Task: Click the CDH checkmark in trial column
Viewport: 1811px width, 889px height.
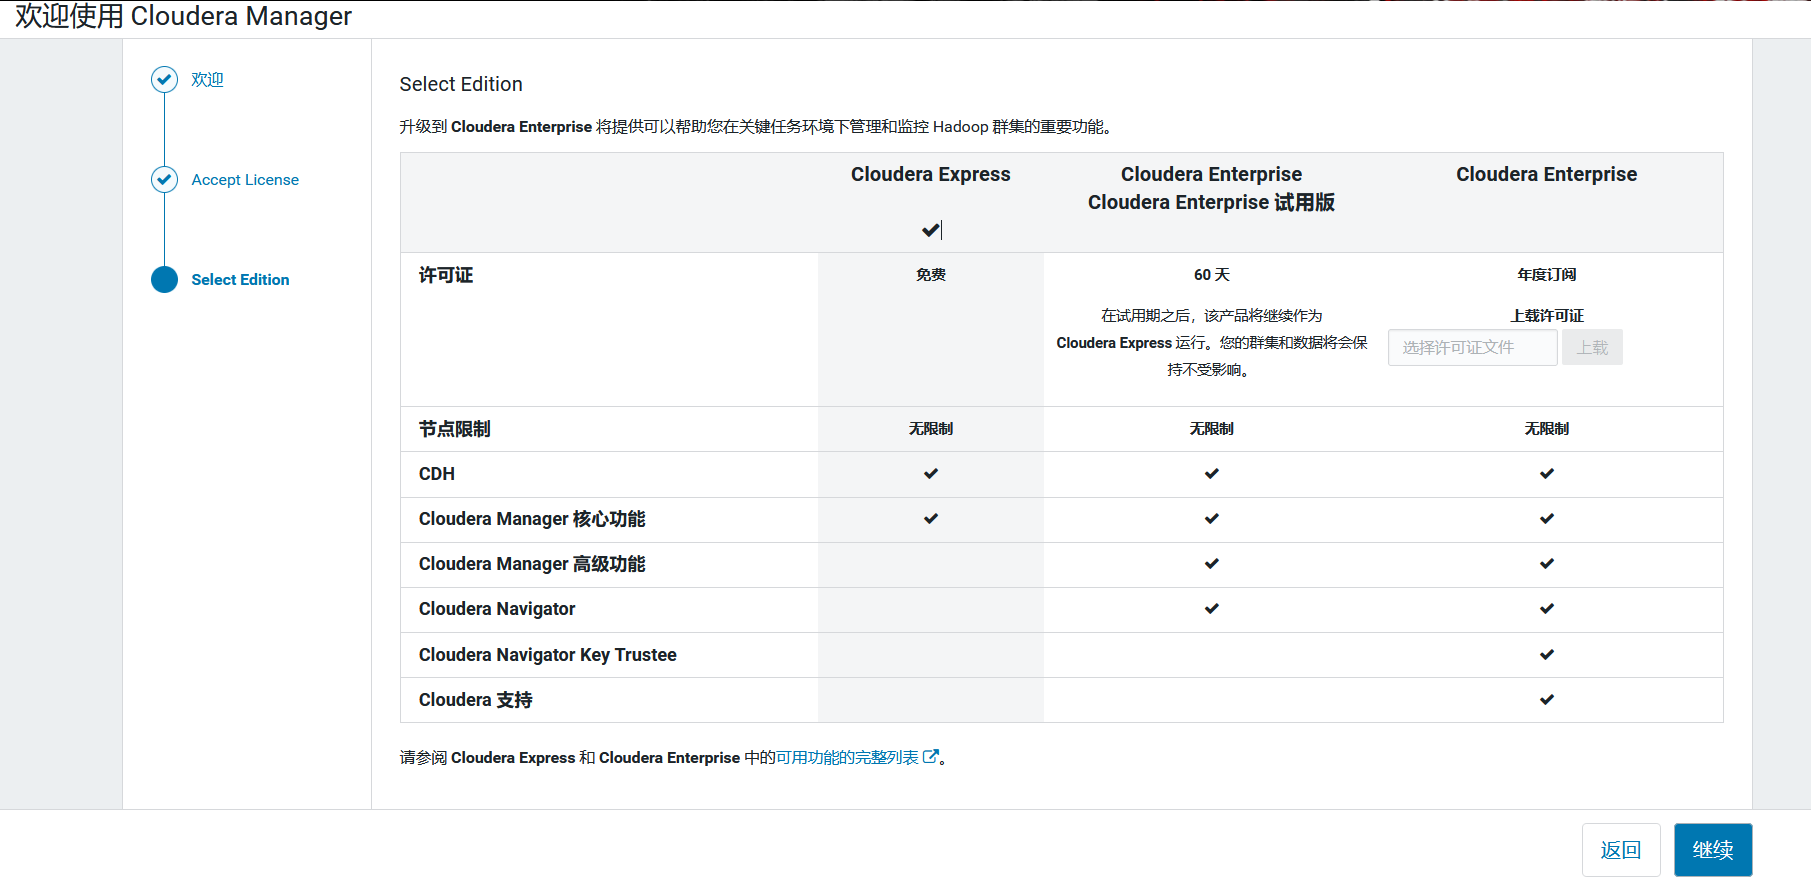Action: pos(1212,474)
